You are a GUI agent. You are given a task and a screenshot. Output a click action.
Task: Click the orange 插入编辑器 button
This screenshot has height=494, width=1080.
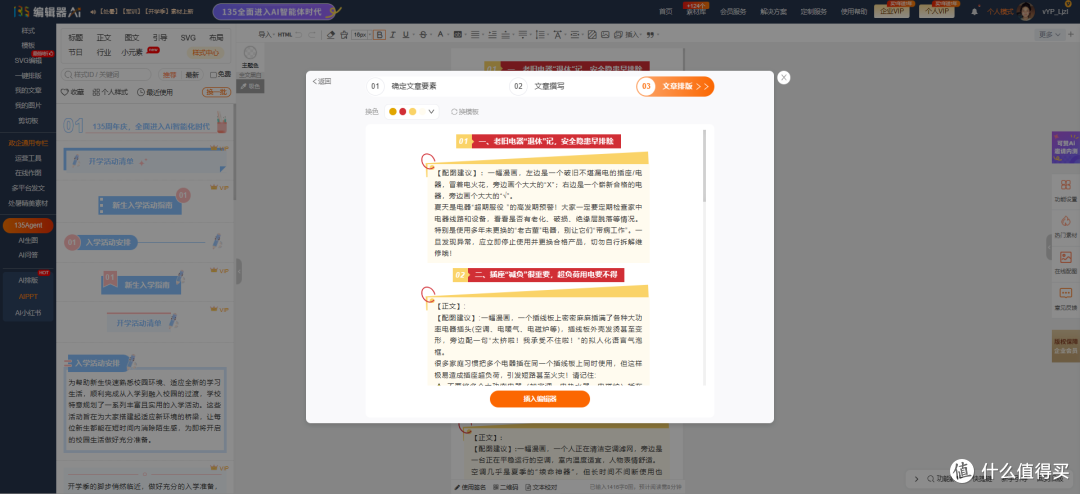(x=539, y=399)
